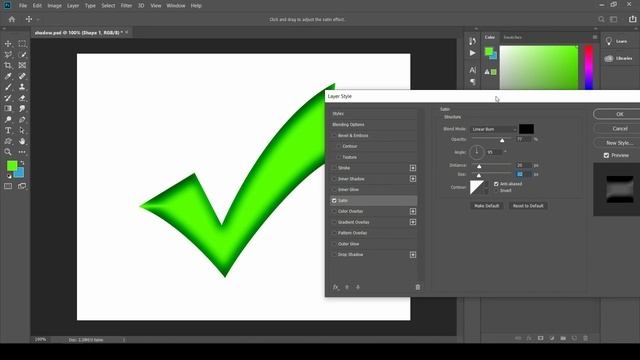This screenshot has height=360, width=640.
Task: Uncheck the Anti-aliased checkbox
Action: coord(496,184)
